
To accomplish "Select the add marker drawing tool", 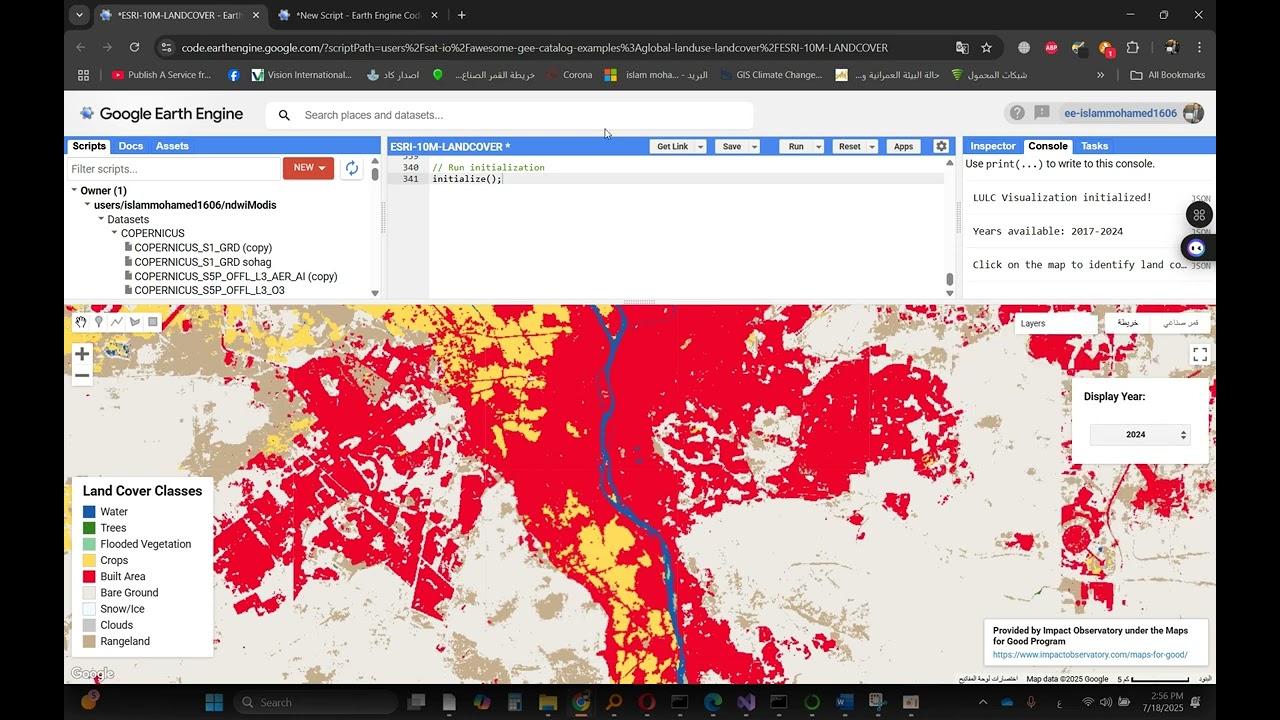I will 99,322.
